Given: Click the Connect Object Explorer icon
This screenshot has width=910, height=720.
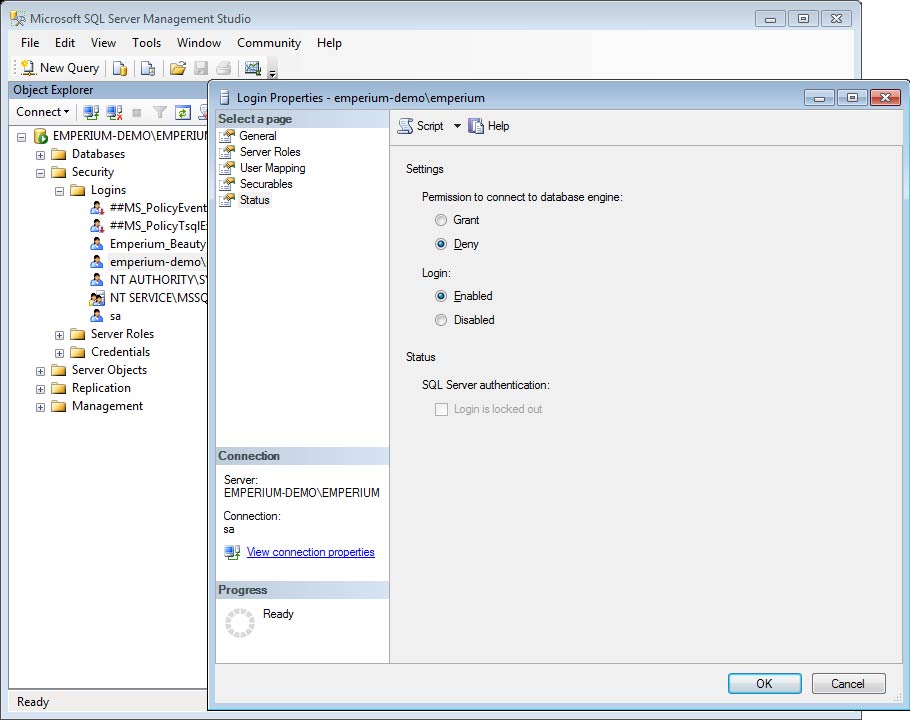Looking at the screenshot, I should click(91, 112).
